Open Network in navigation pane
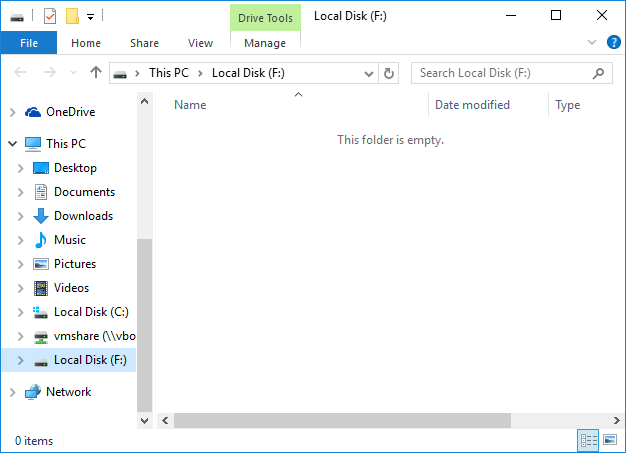Image resolution: width=626 pixels, height=453 pixels. 69,392
